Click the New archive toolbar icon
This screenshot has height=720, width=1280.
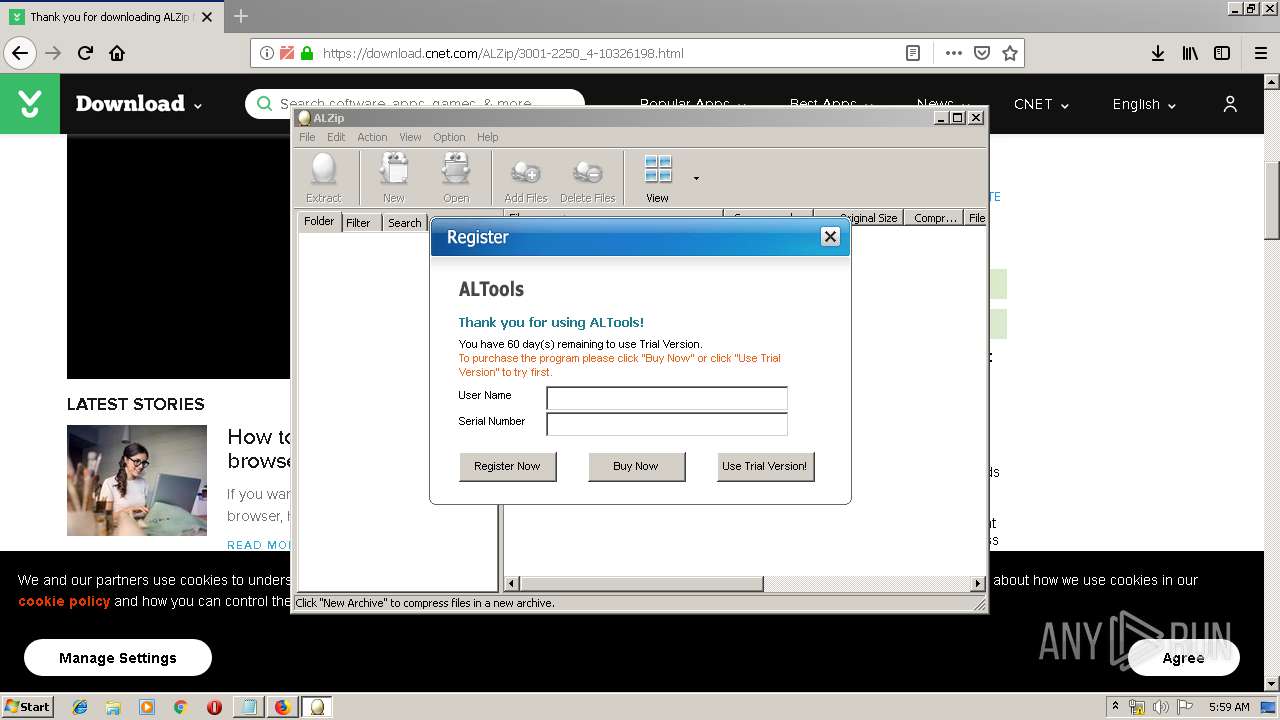(393, 178)
